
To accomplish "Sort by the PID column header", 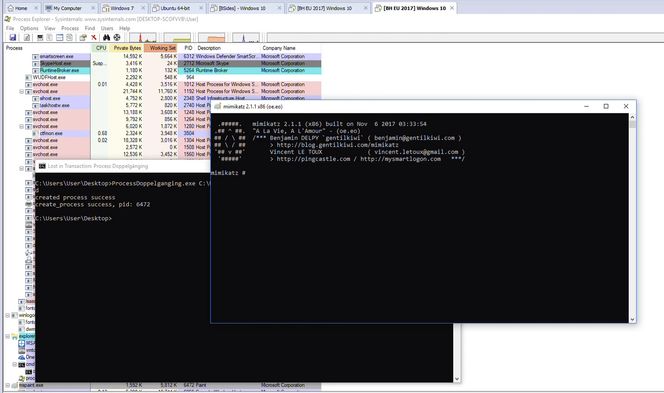I will [188, 48].
